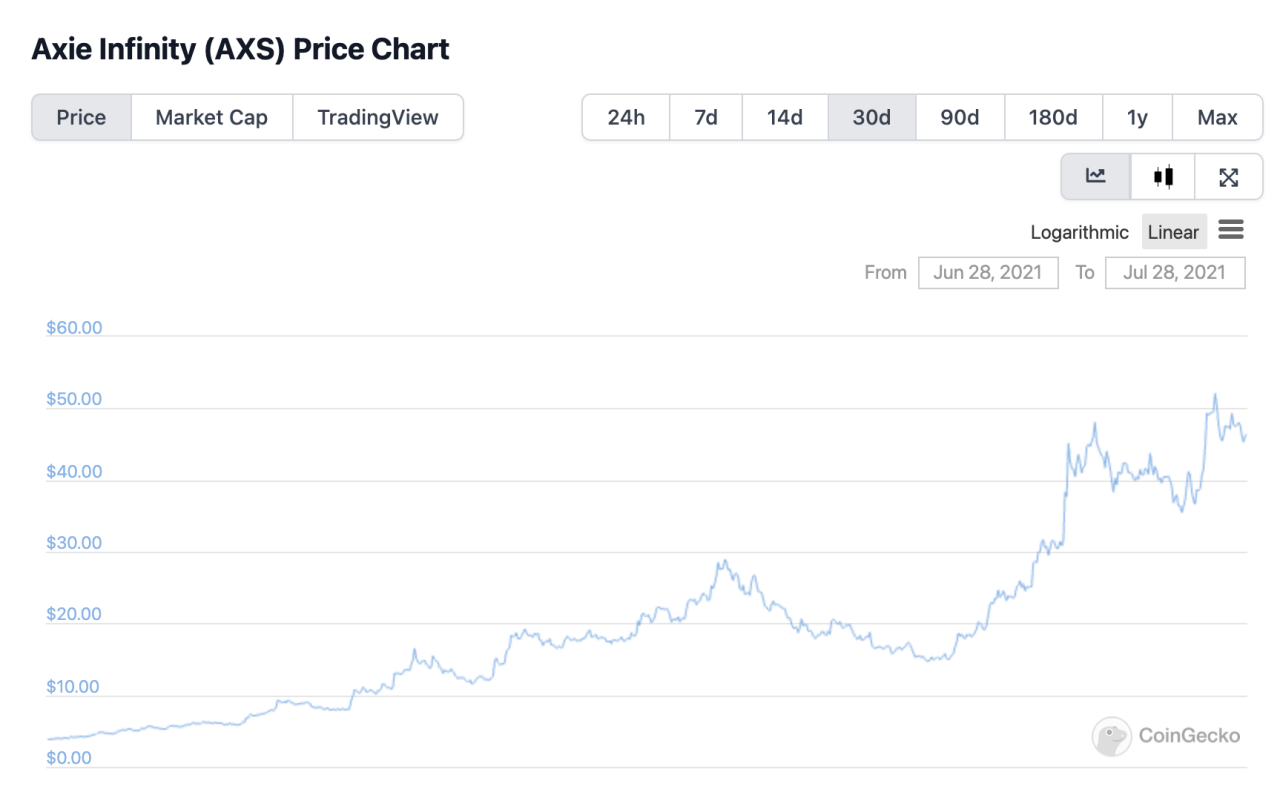Click the $20.00 axis label

[74, 614]
